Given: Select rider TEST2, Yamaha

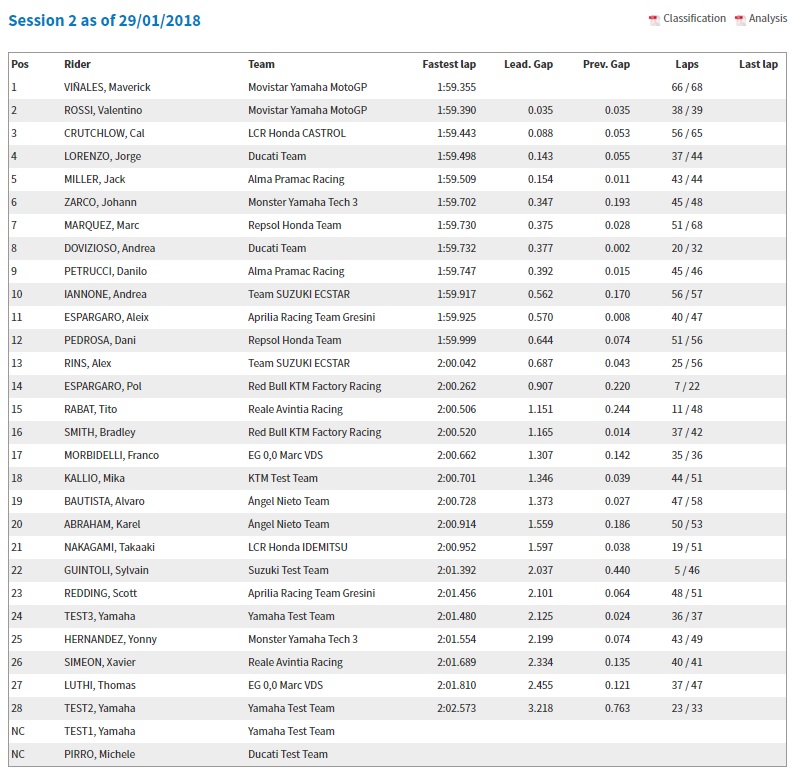Looking at the screenshot, I should coord(100,708).
